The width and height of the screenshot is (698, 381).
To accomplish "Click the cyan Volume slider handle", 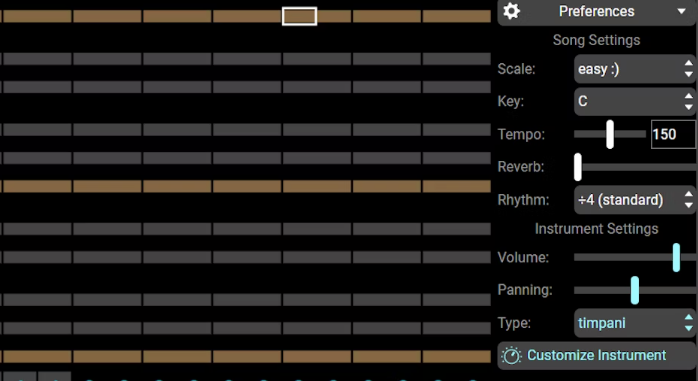I will (676, 257).
